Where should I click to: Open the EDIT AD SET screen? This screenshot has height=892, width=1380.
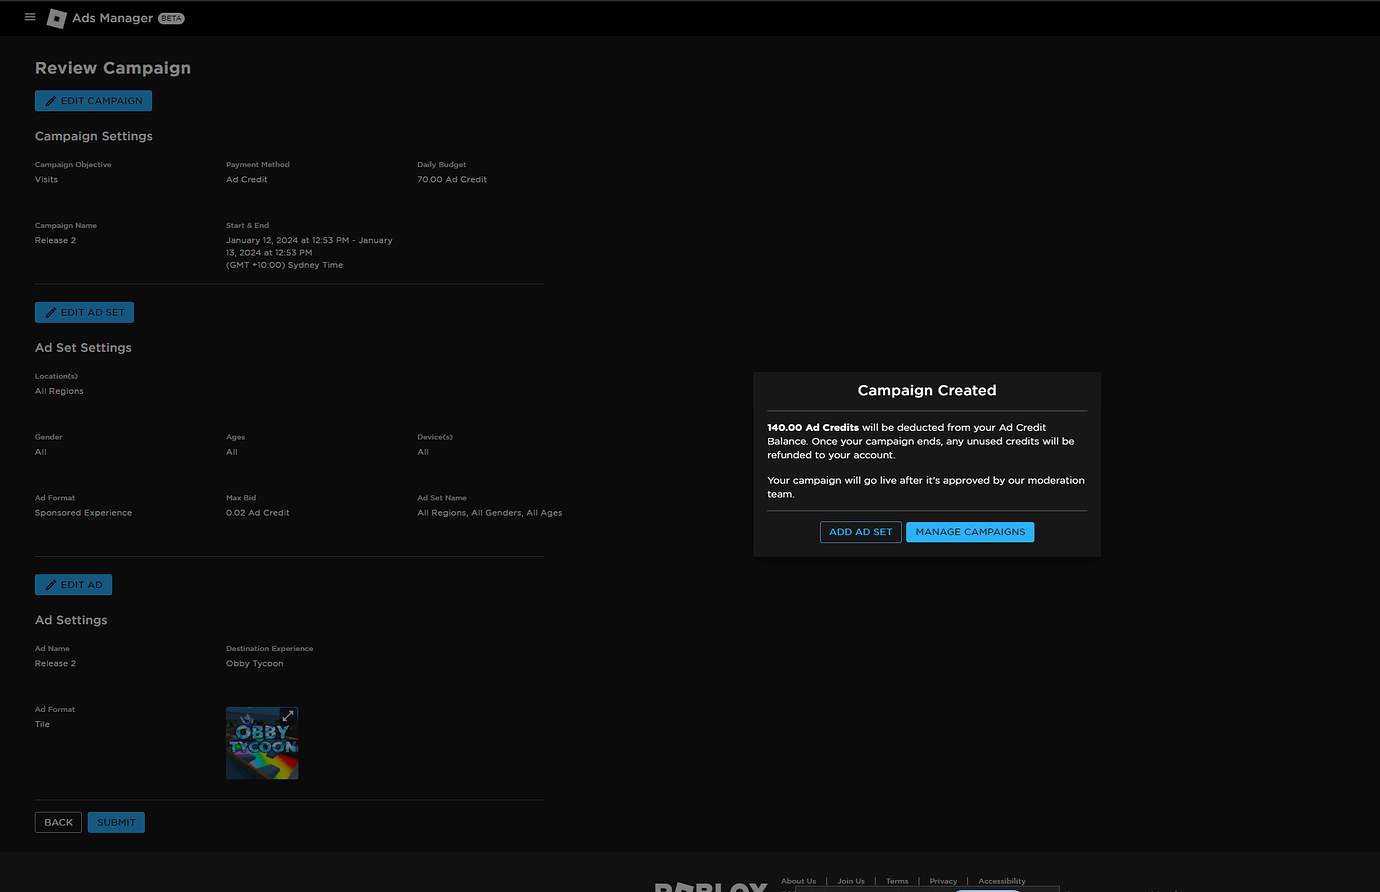pos(84,311)
